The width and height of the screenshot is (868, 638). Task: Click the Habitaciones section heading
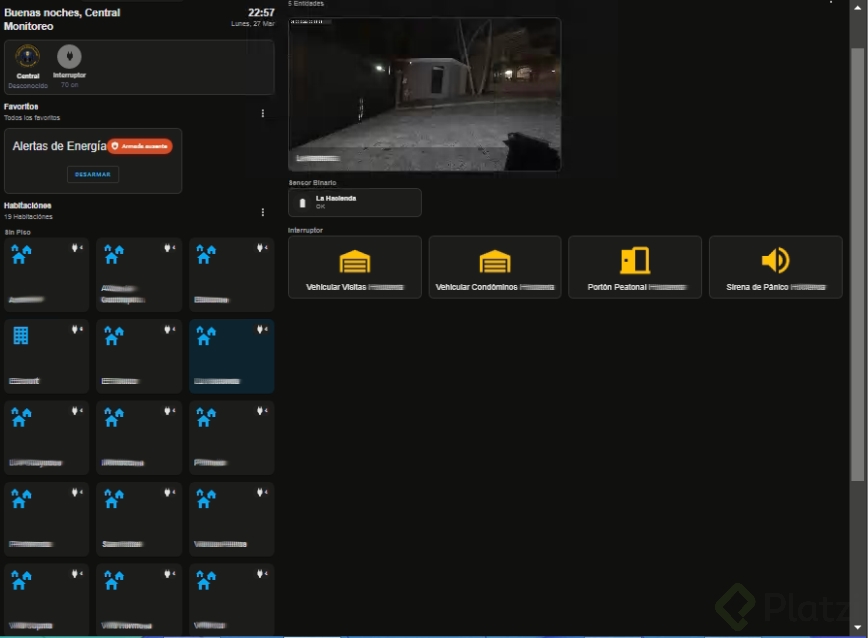click(28, 205)
